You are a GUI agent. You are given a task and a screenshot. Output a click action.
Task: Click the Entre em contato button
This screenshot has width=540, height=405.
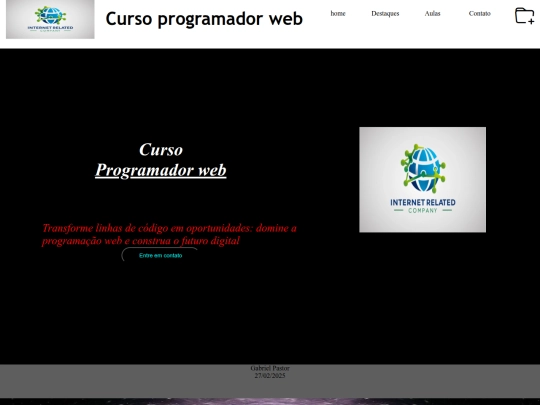[160, 255]
